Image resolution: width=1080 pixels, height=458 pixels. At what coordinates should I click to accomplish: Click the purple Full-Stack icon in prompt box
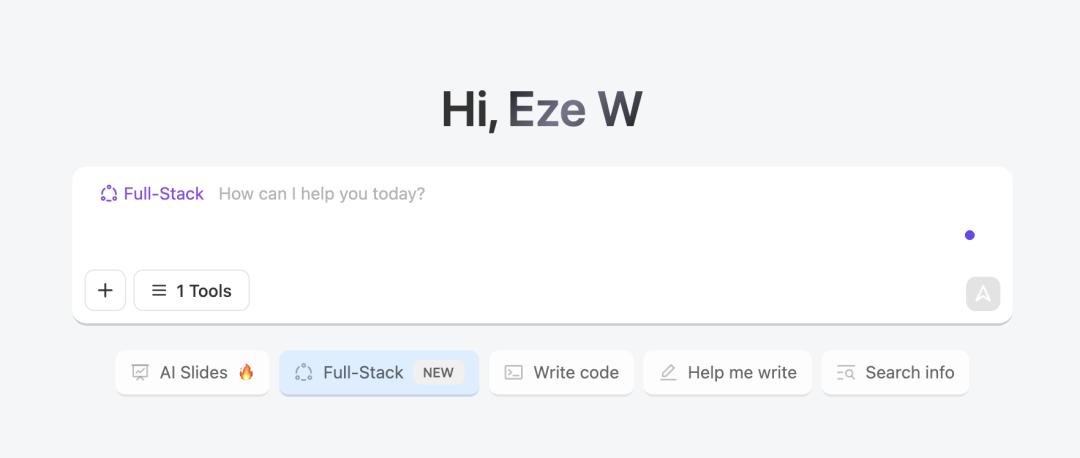[109, 194]
